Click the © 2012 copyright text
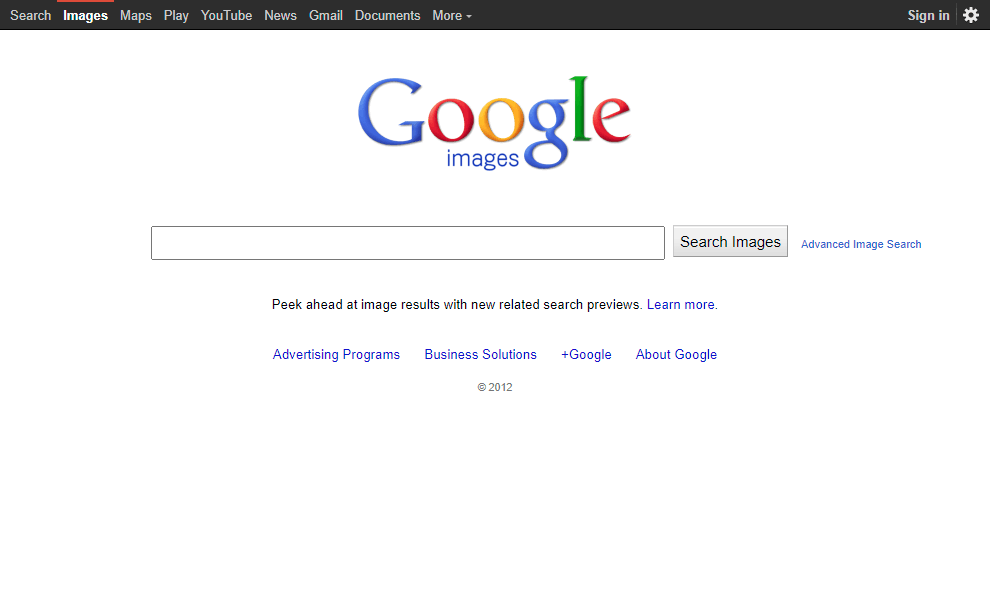The height and width of the screenshot is (600, 990). click(495, 387)
